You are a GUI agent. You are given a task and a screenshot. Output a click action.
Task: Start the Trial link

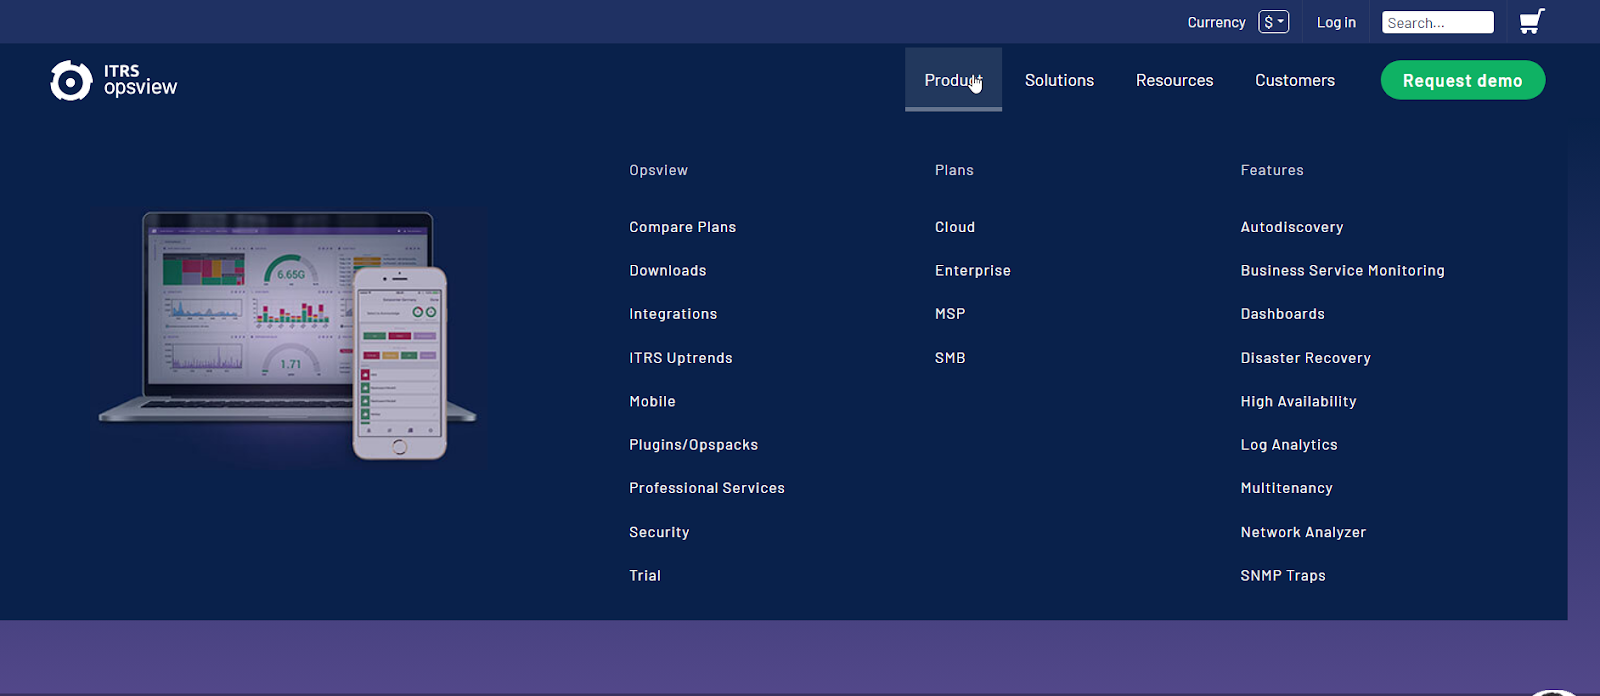(x=645, y=575)
